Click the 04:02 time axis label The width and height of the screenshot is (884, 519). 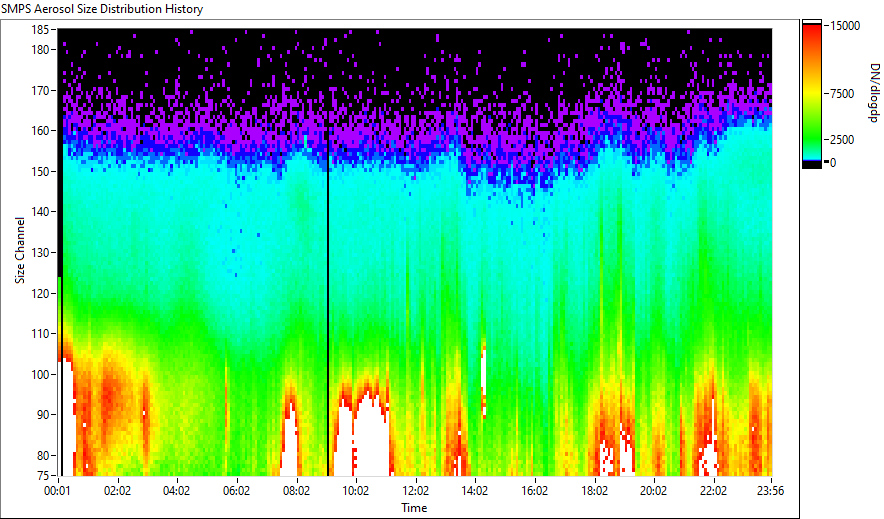[x=176, y=491]
